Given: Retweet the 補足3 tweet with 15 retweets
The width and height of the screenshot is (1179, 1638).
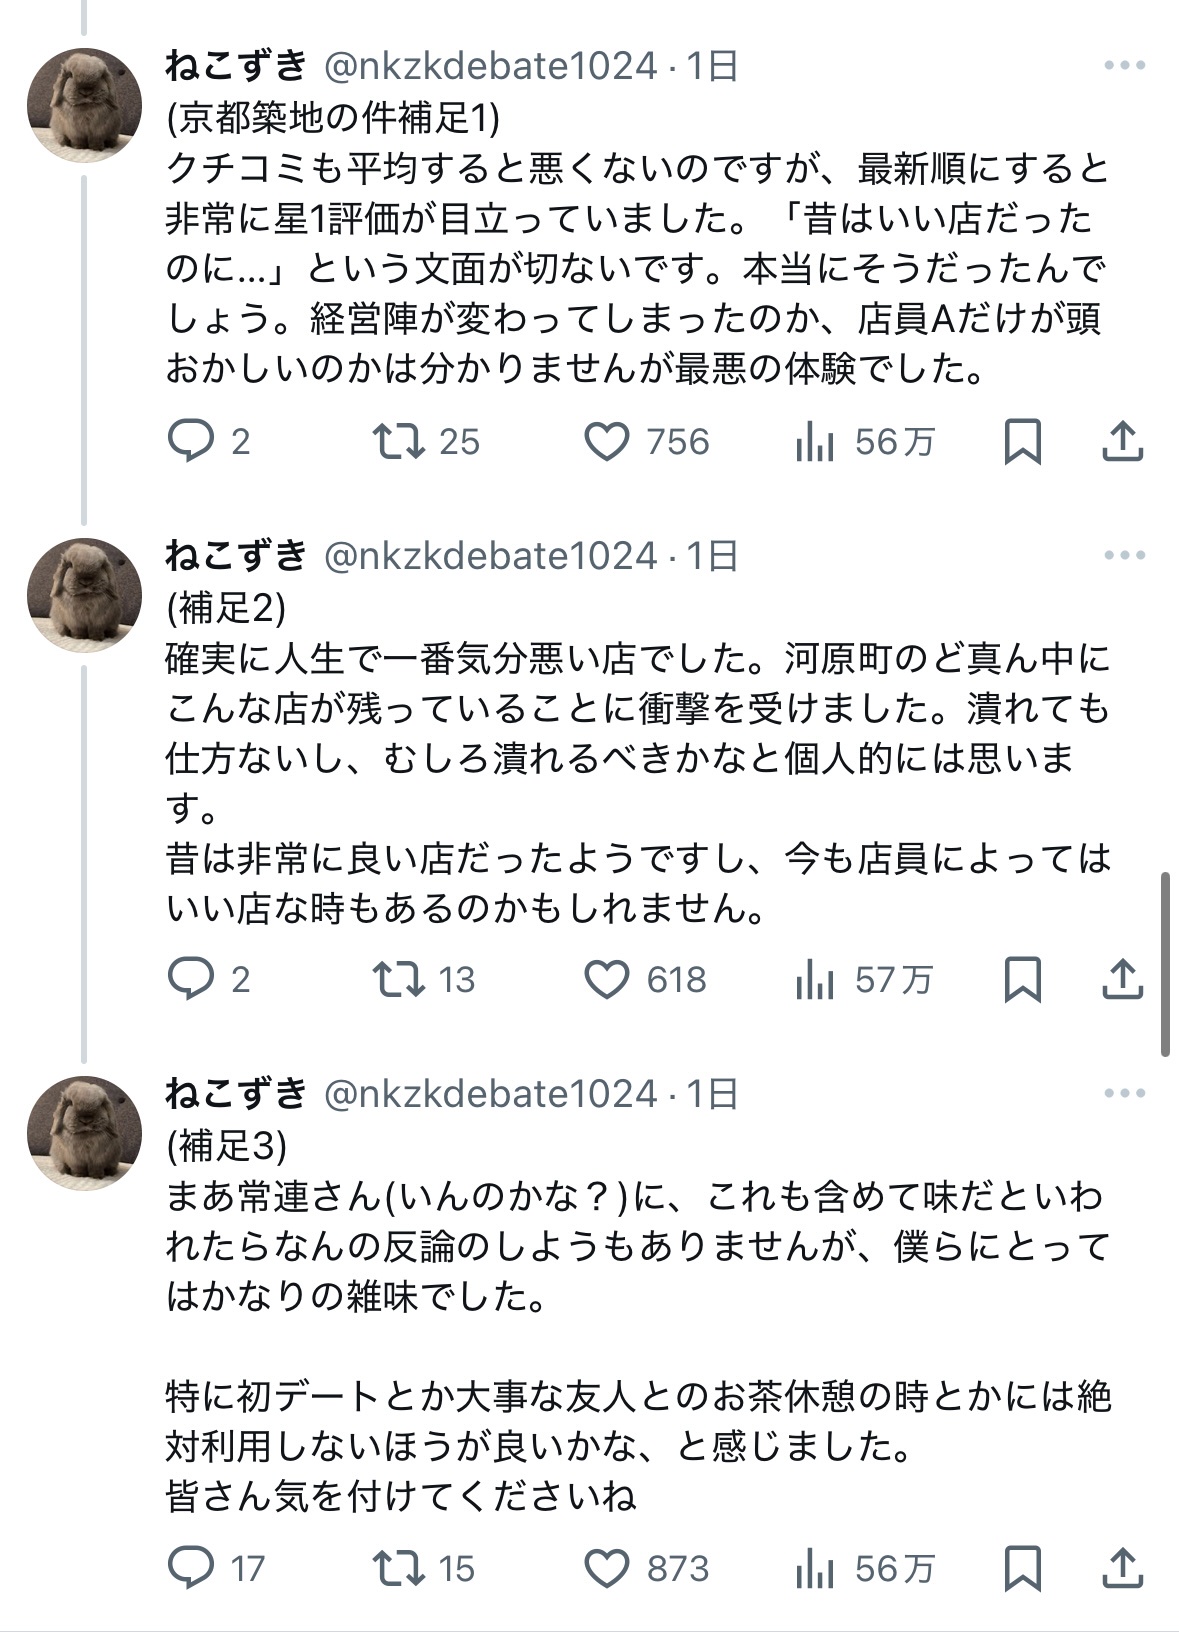Looking at the screenshot, I should click(399, 1568).
